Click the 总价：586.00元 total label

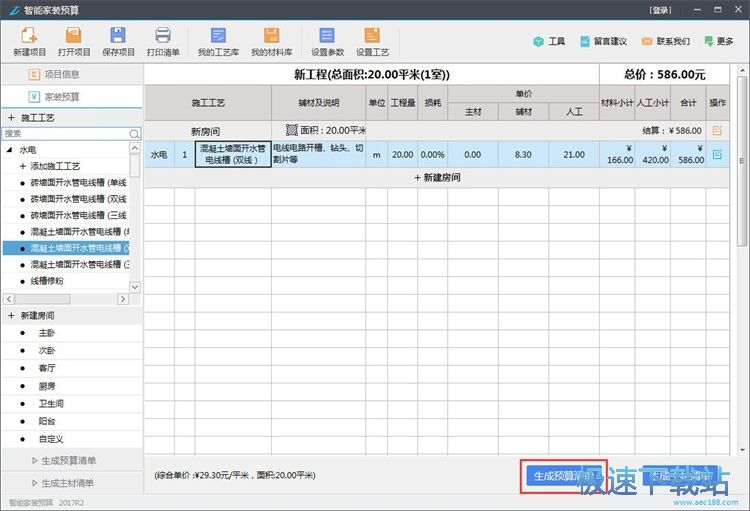point(664,74)
